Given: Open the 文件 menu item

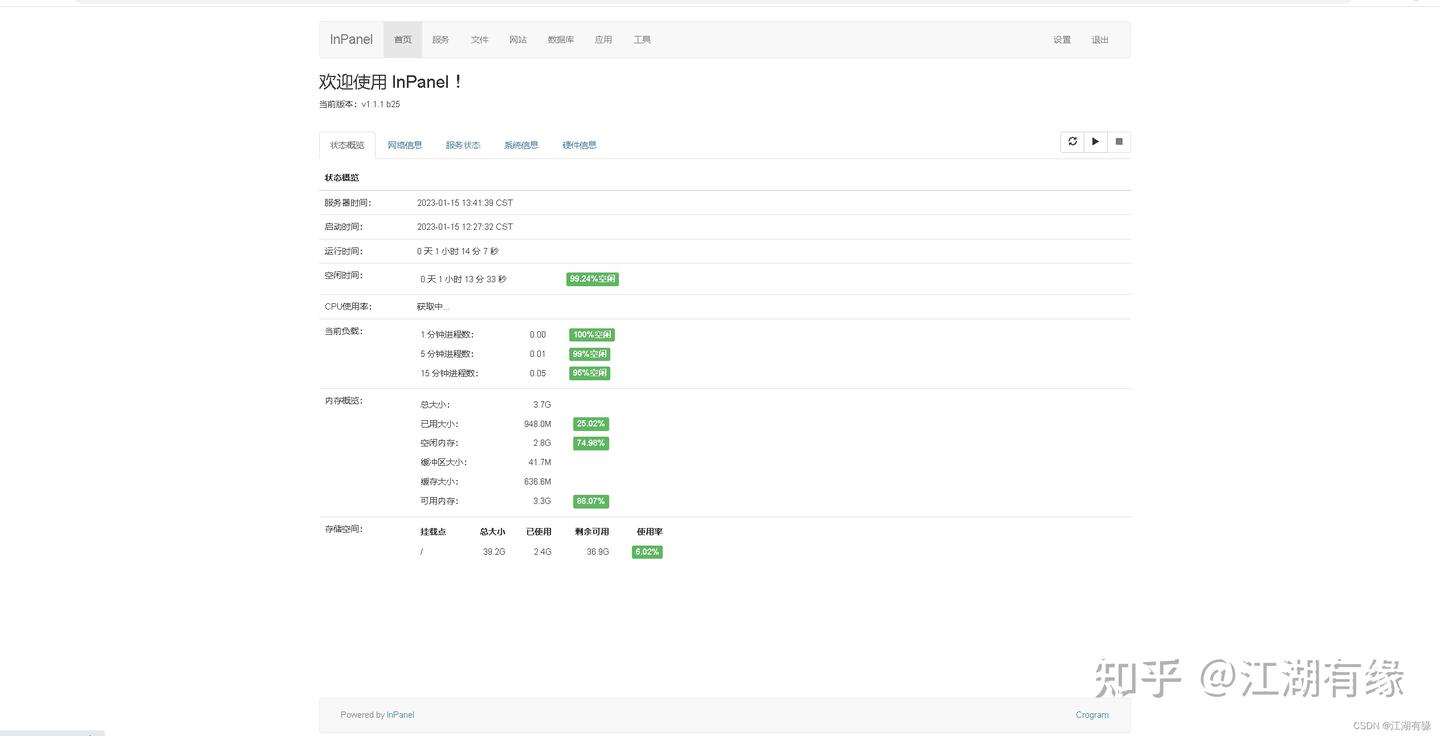Looking at the screenshot, I should [480, 40].
